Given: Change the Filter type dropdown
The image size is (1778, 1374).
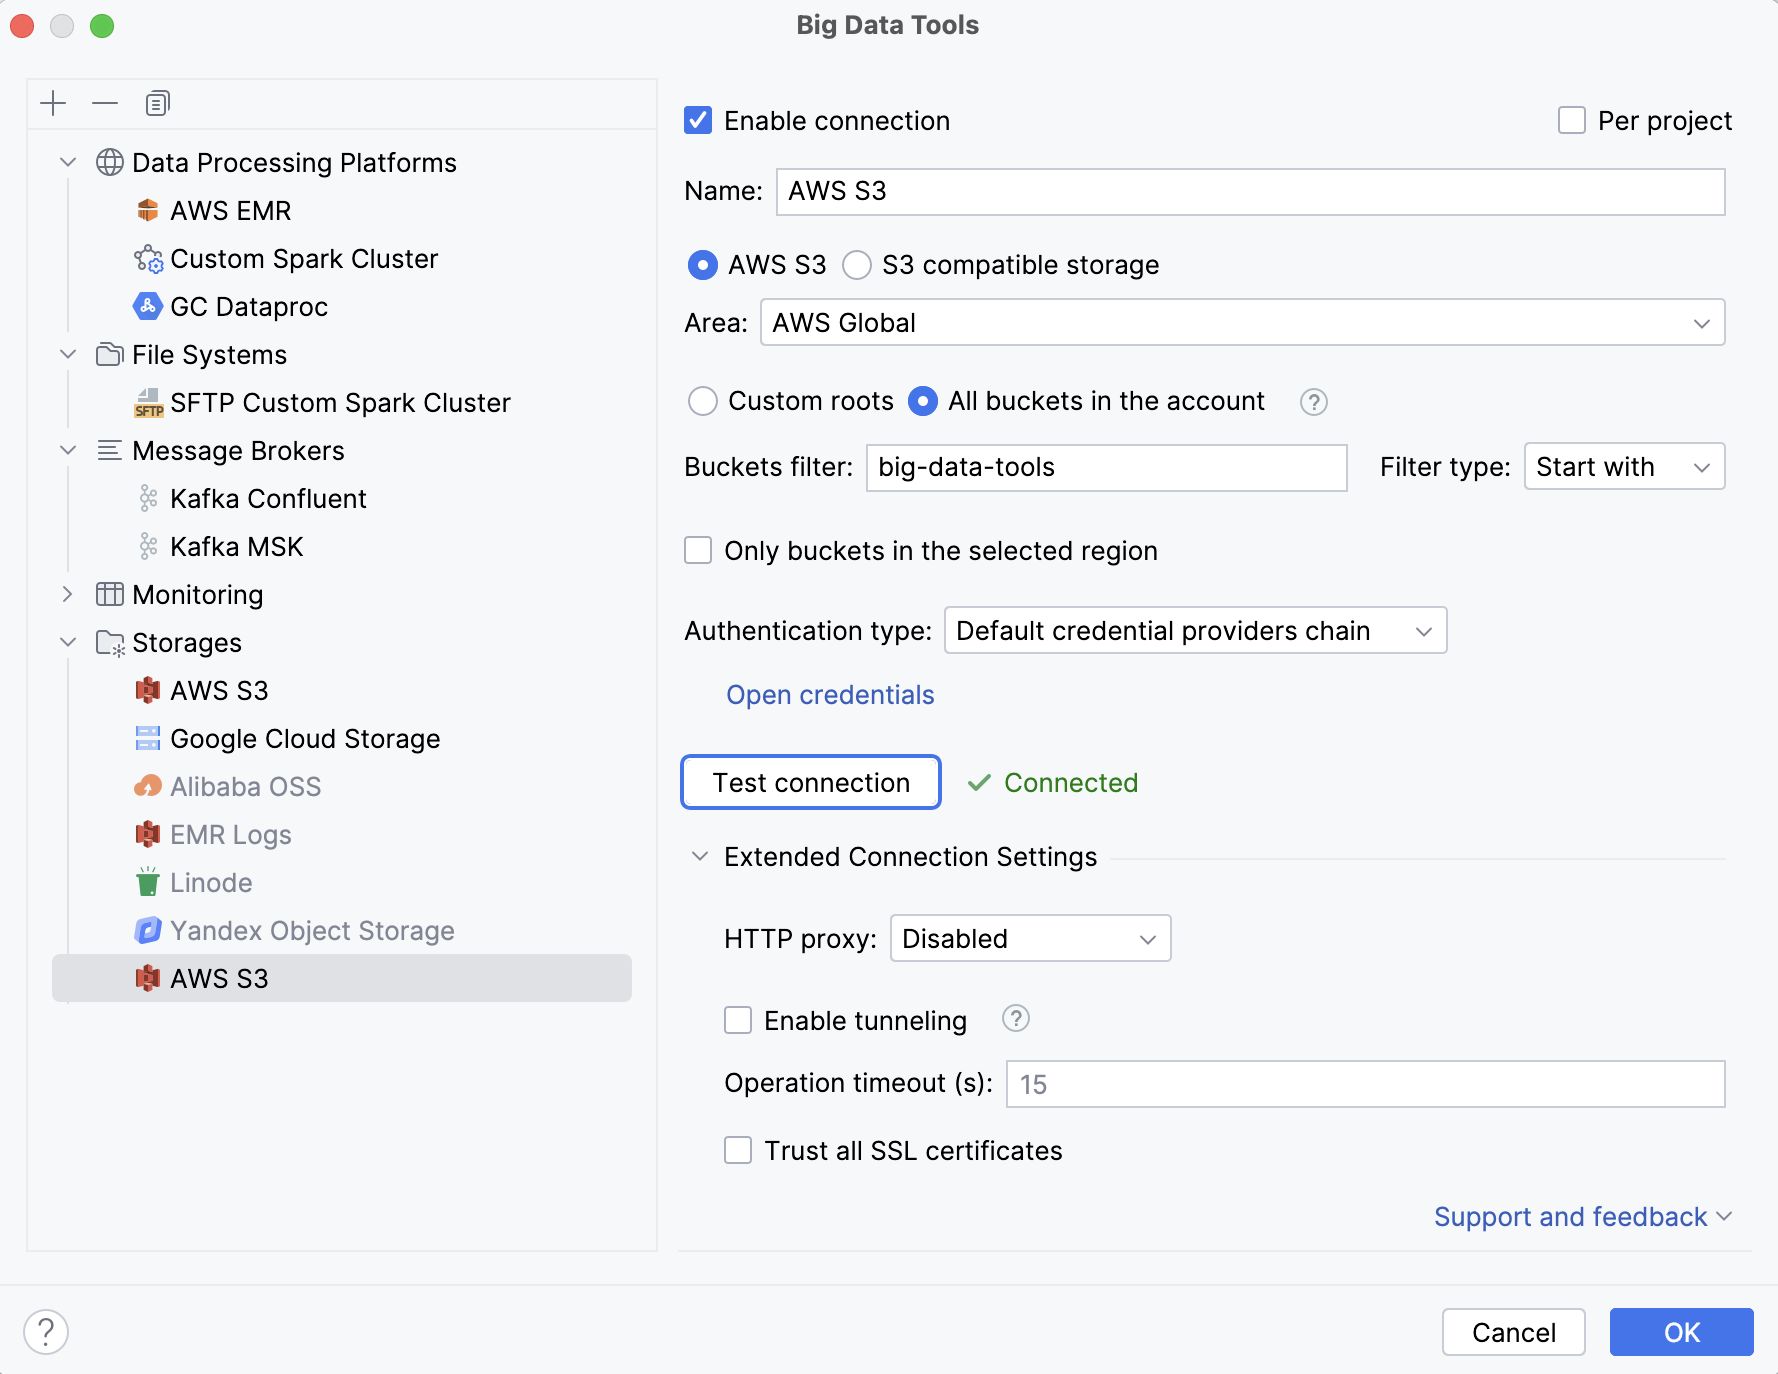Looking at the screenshot, I should point(1623,466).
